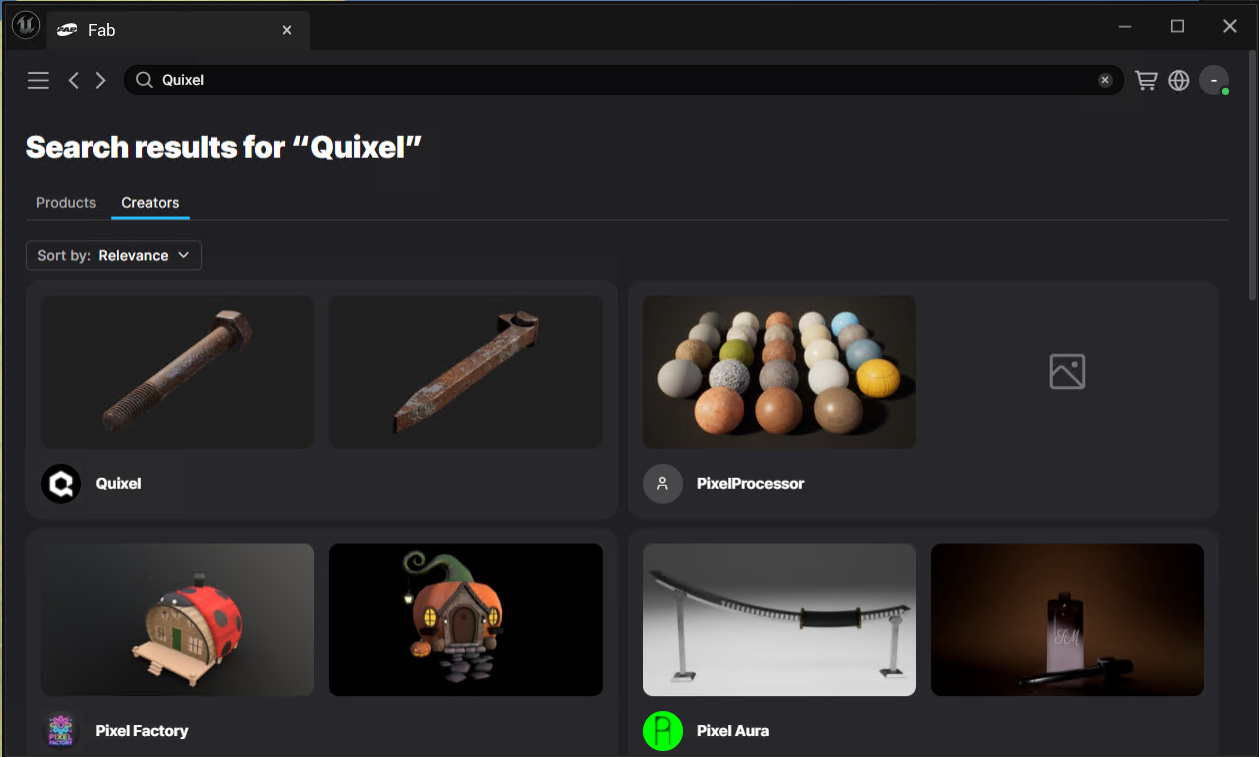Click inside the Quixel search field
This screenshot has width=1259, height=757.
[x=625, y=80]
